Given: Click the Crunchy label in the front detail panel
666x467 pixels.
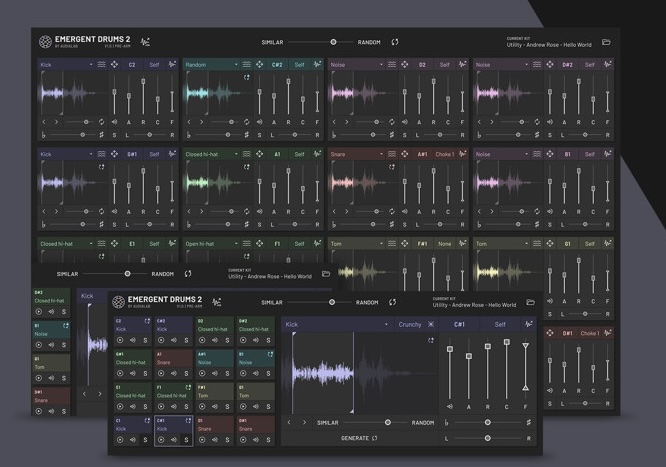Looking at the screenshot, I should [409, 324].
